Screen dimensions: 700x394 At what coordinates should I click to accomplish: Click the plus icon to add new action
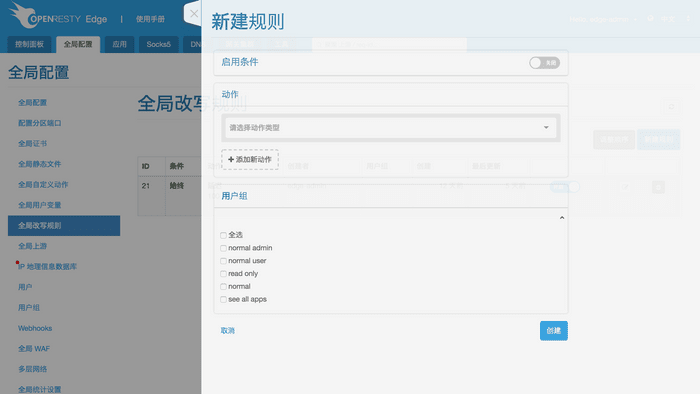231,159
